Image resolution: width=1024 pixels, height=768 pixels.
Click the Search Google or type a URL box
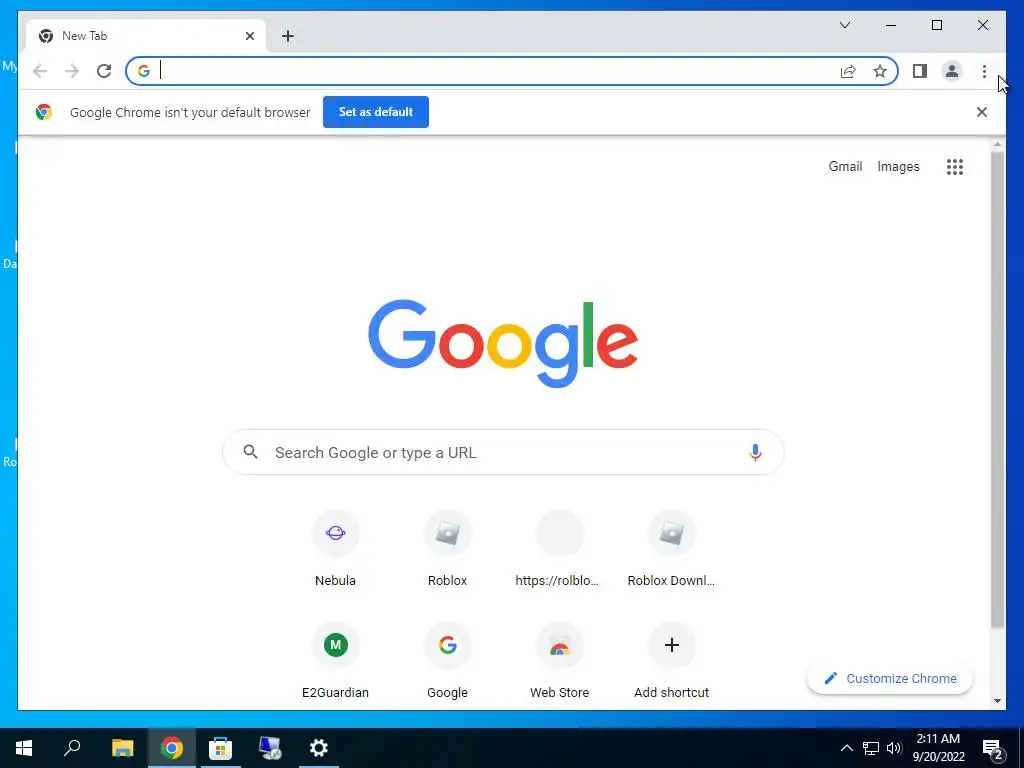point(503,452)
